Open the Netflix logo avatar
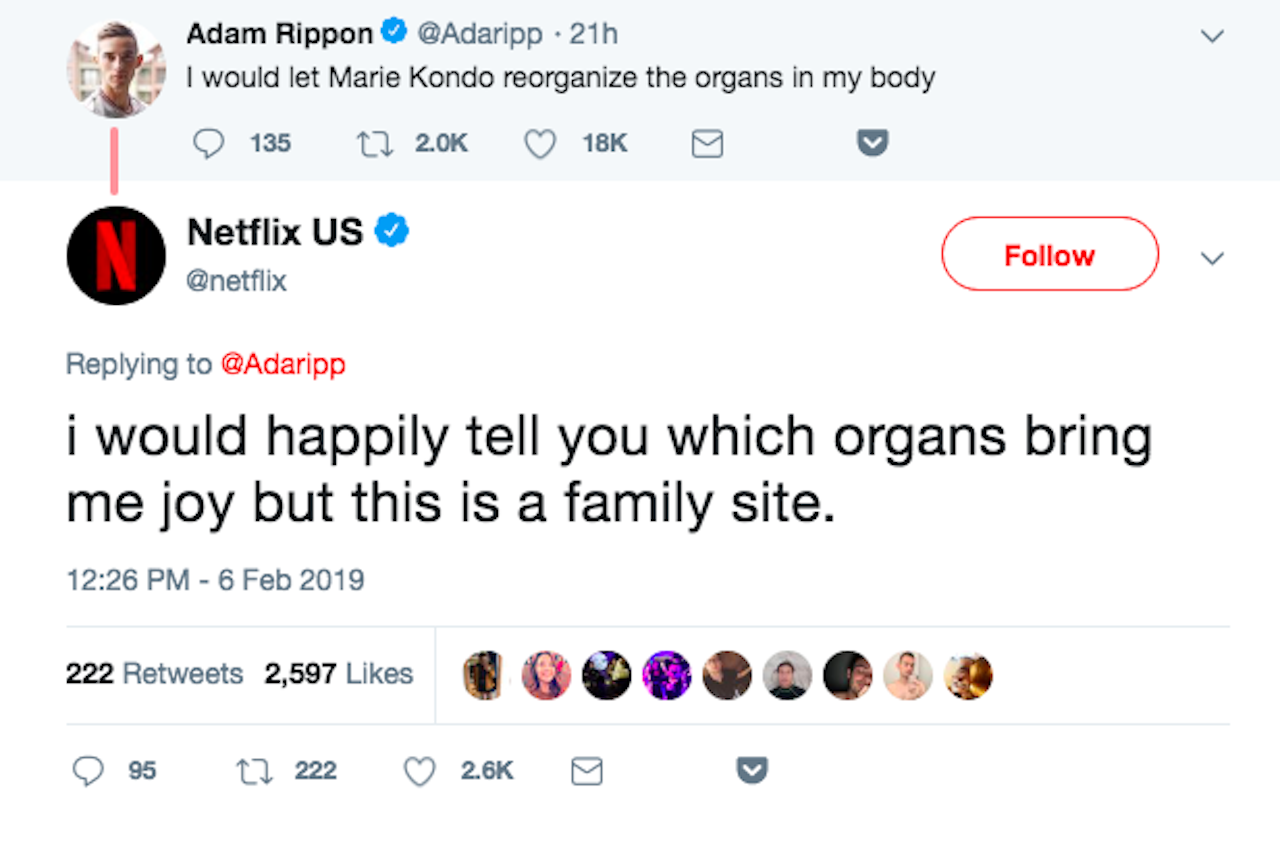This screenshot has width=1280, height=850. tap(115, 255)
